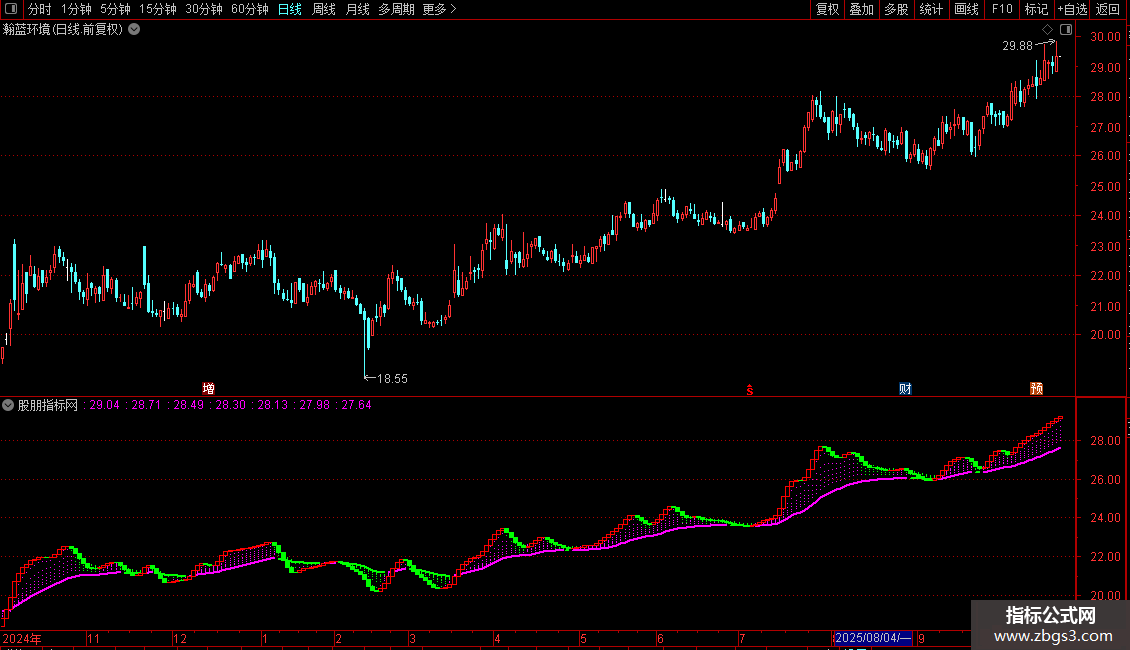Click the diamond marker icon on the chart
The image size is (1130, 650).
(x=1048, y=30)
